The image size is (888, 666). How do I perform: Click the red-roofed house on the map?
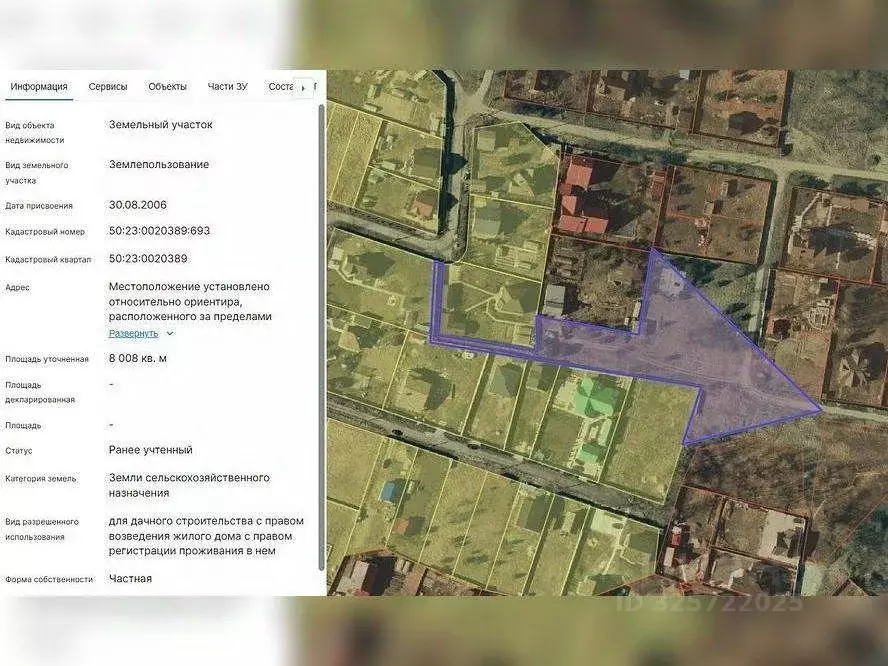(580, 200)
